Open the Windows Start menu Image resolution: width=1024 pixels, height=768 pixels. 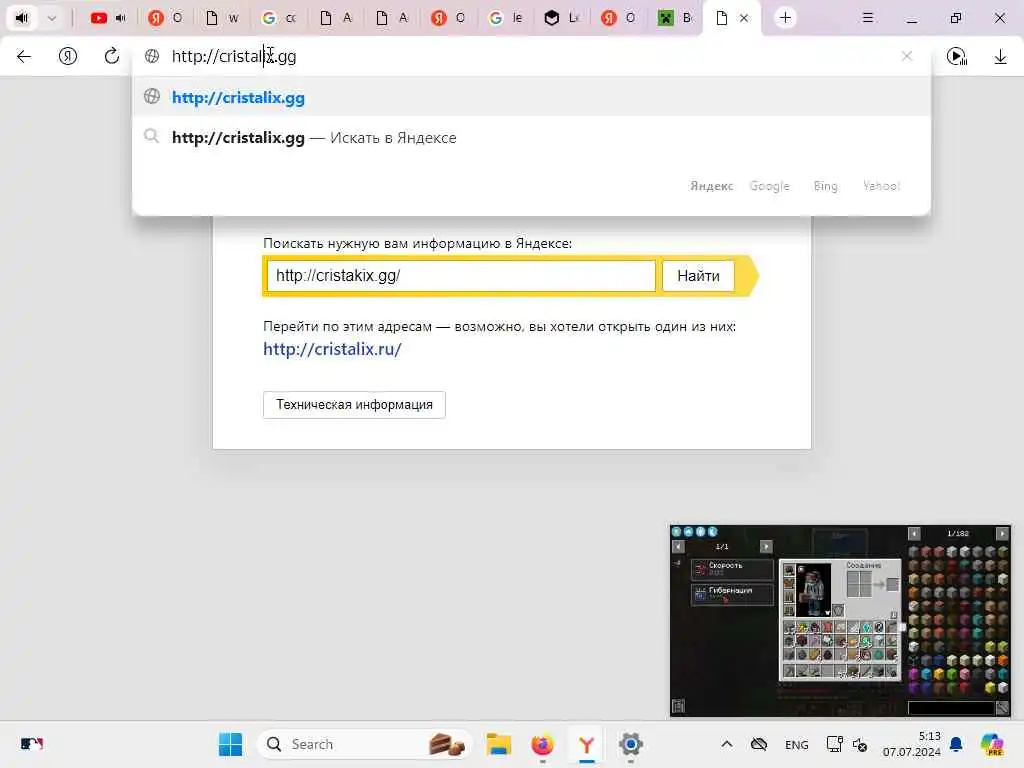click(230, 744)
